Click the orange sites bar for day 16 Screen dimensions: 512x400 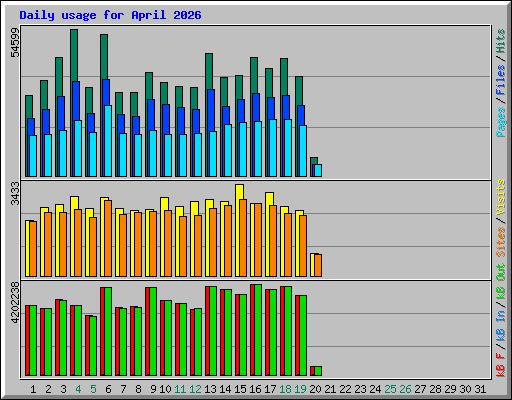point(258,240)
